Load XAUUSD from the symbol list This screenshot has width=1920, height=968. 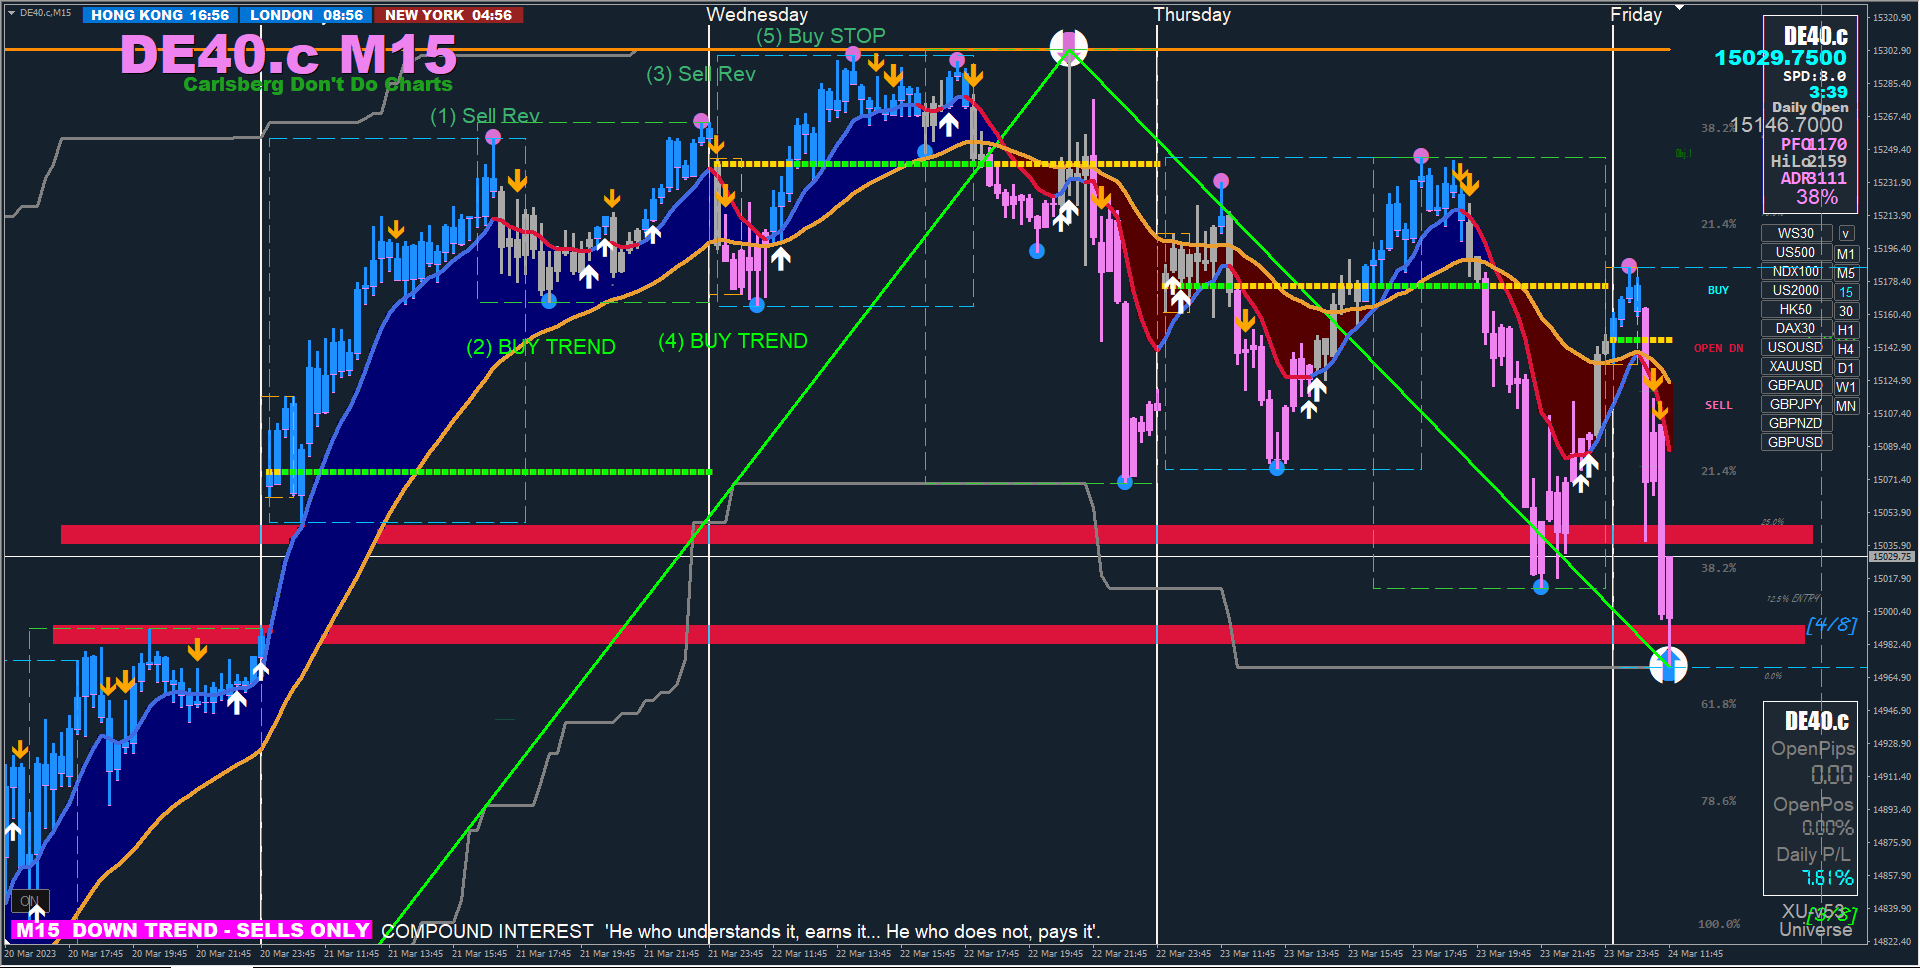(x=1796, y=366)
